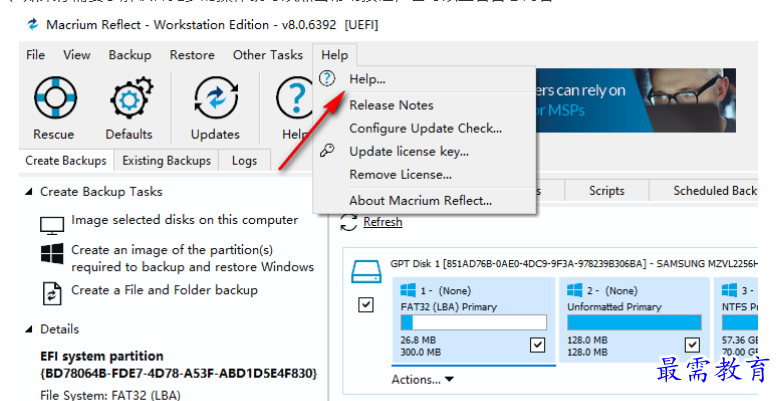Switch to the Scripts tab
This screenshot has height=401, width=778.
606,191
